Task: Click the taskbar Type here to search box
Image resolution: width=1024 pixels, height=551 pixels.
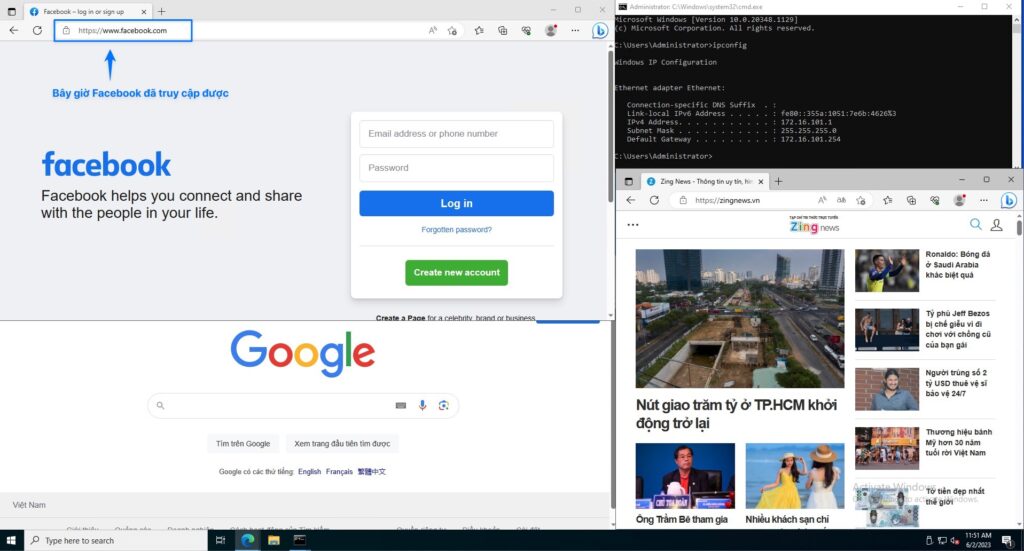Action: pos(116,541)
